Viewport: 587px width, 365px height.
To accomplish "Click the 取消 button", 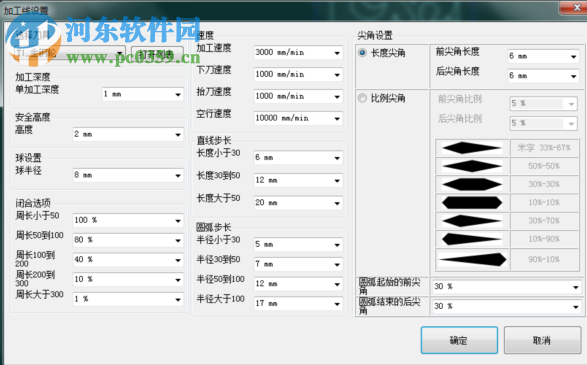I will click(x=542, y=340).
